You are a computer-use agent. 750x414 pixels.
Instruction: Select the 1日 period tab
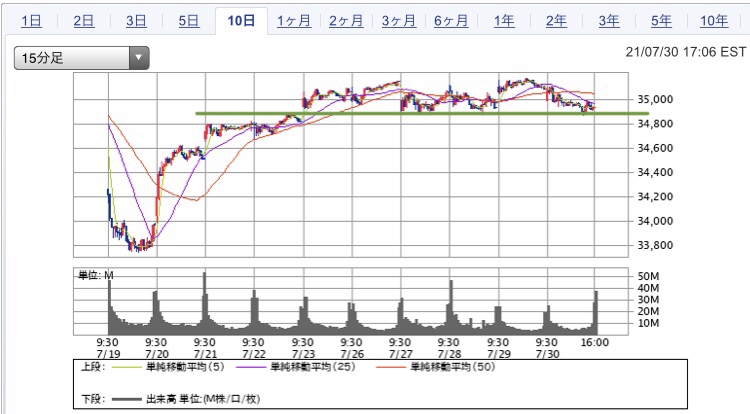pos(32,21)
